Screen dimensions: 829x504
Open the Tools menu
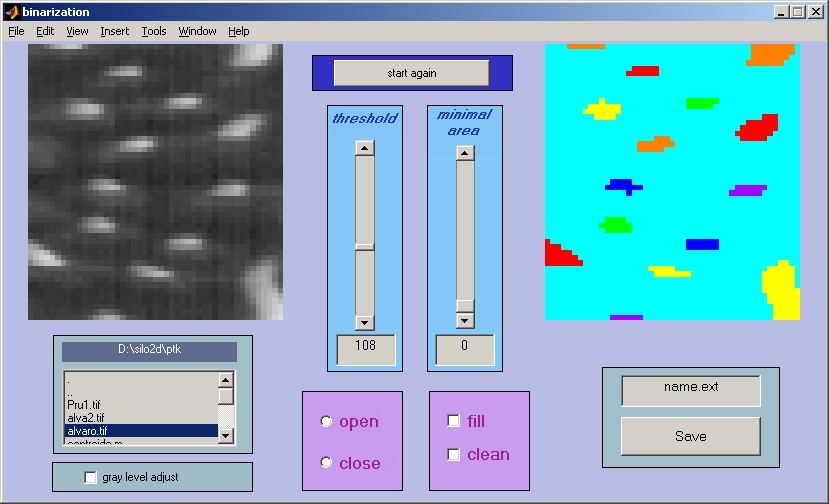tap(154, 31)
